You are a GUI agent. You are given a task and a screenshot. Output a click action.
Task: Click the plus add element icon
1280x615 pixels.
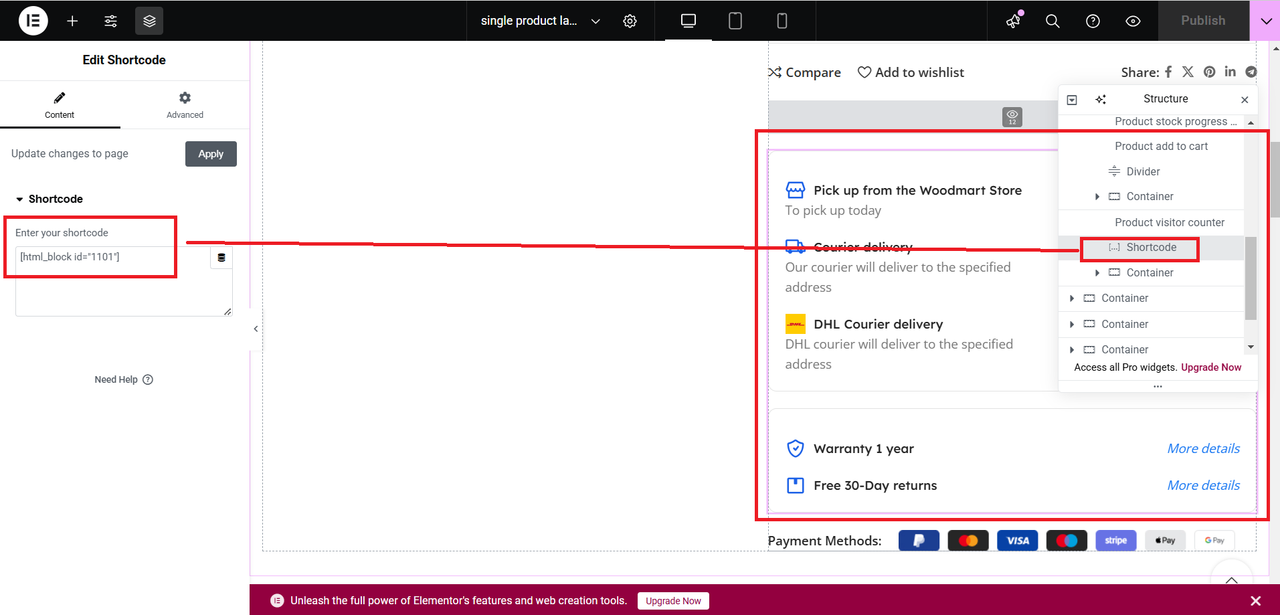72,20
